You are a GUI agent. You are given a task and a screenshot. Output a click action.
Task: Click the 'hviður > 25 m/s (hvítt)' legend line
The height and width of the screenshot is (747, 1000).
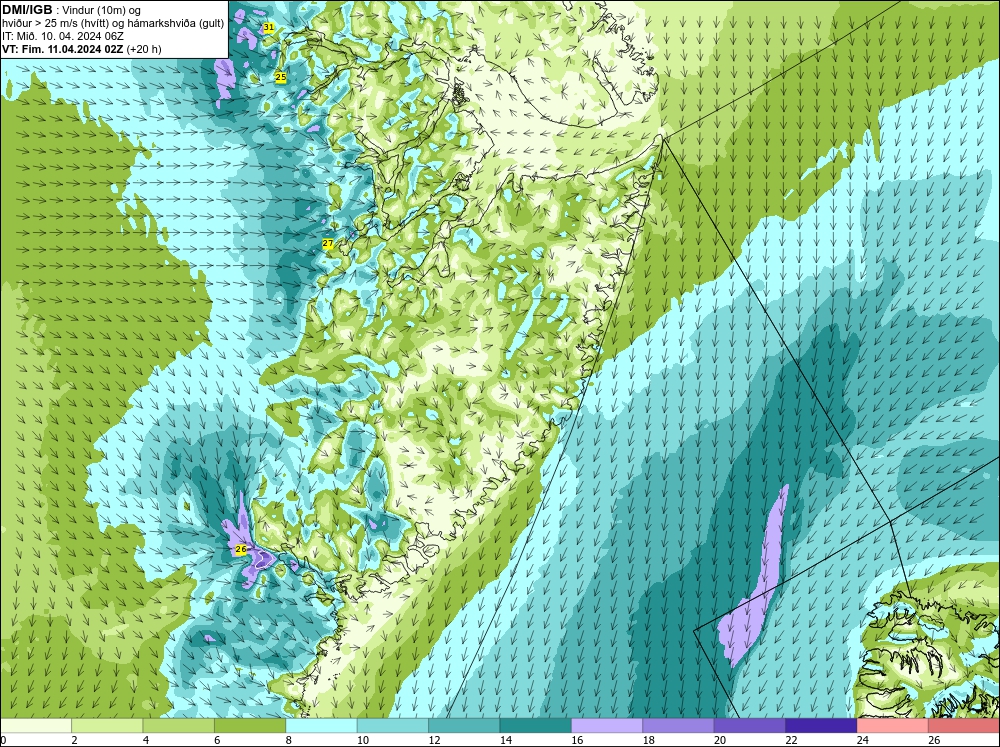[x=113, y=24]
